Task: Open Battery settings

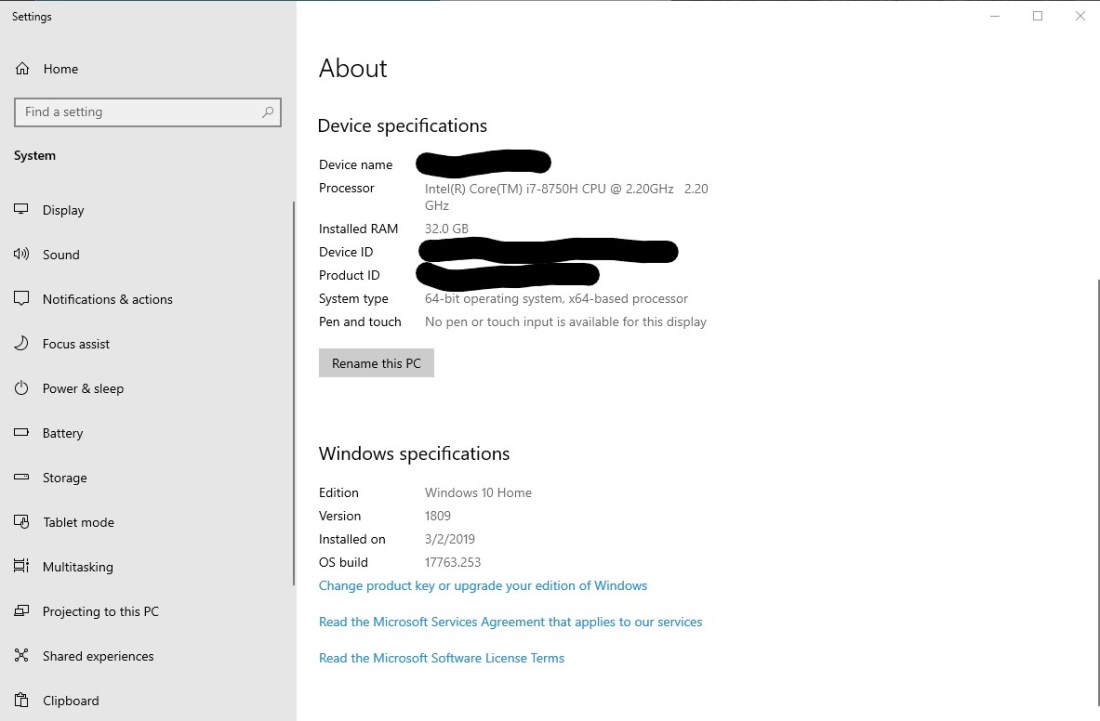Action: [x=63, y=433]
